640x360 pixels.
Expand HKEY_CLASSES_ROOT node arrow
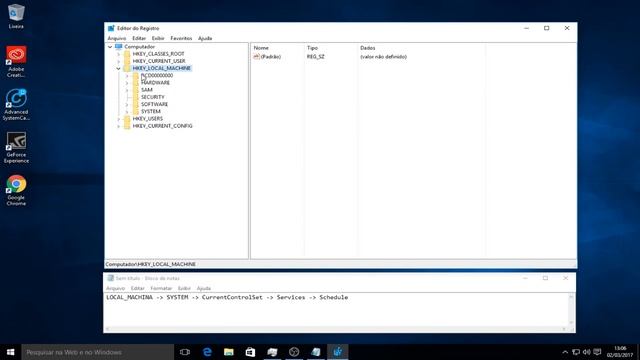pos(118,54)
